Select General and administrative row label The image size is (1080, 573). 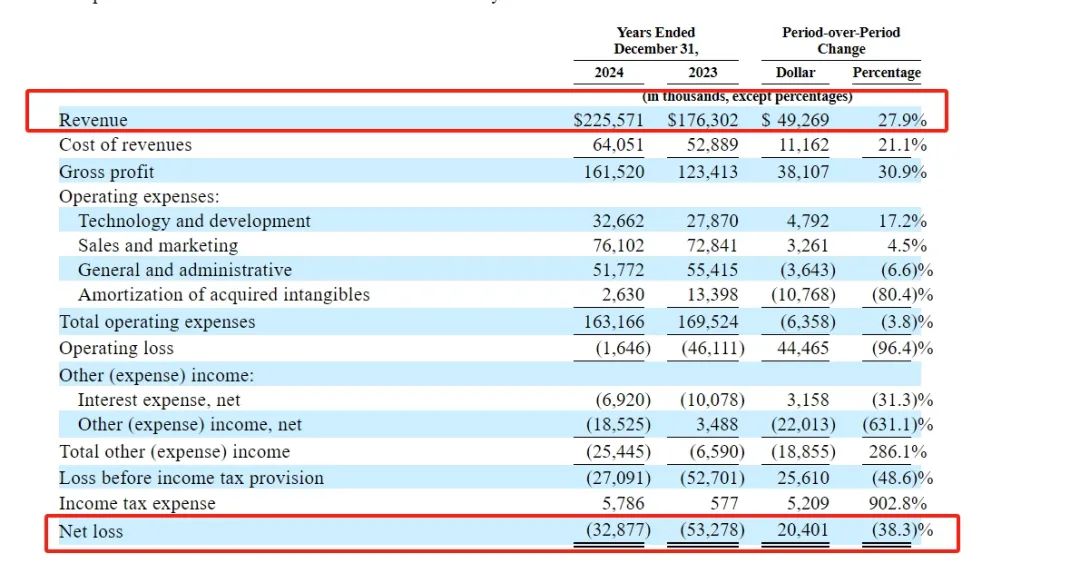185,269
